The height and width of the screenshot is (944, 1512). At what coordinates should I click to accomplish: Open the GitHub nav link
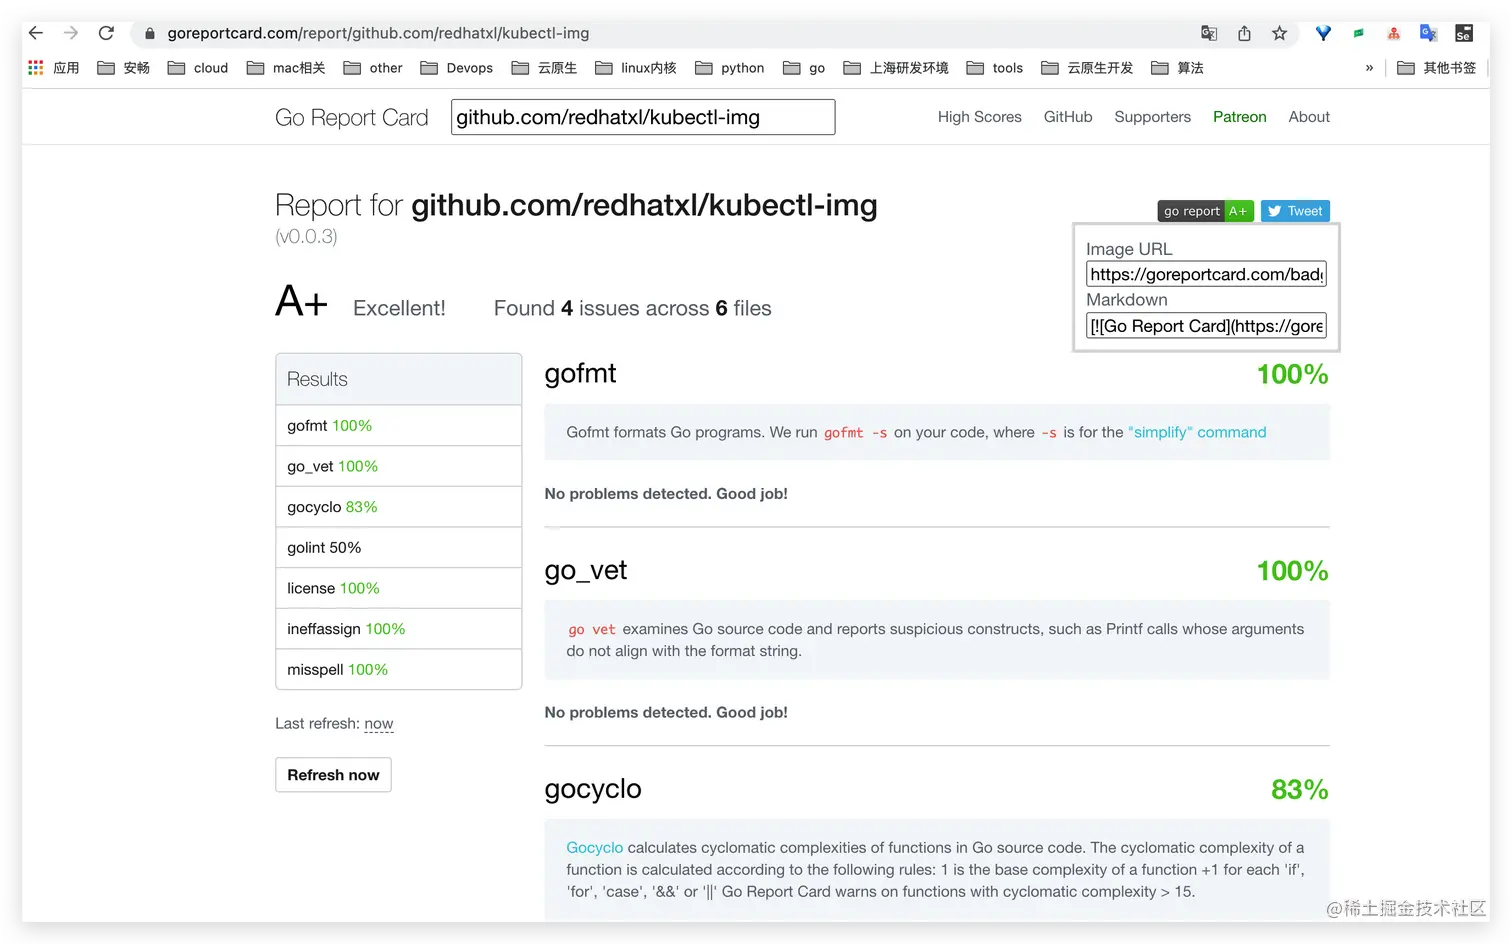click(x=1068, y=117)
